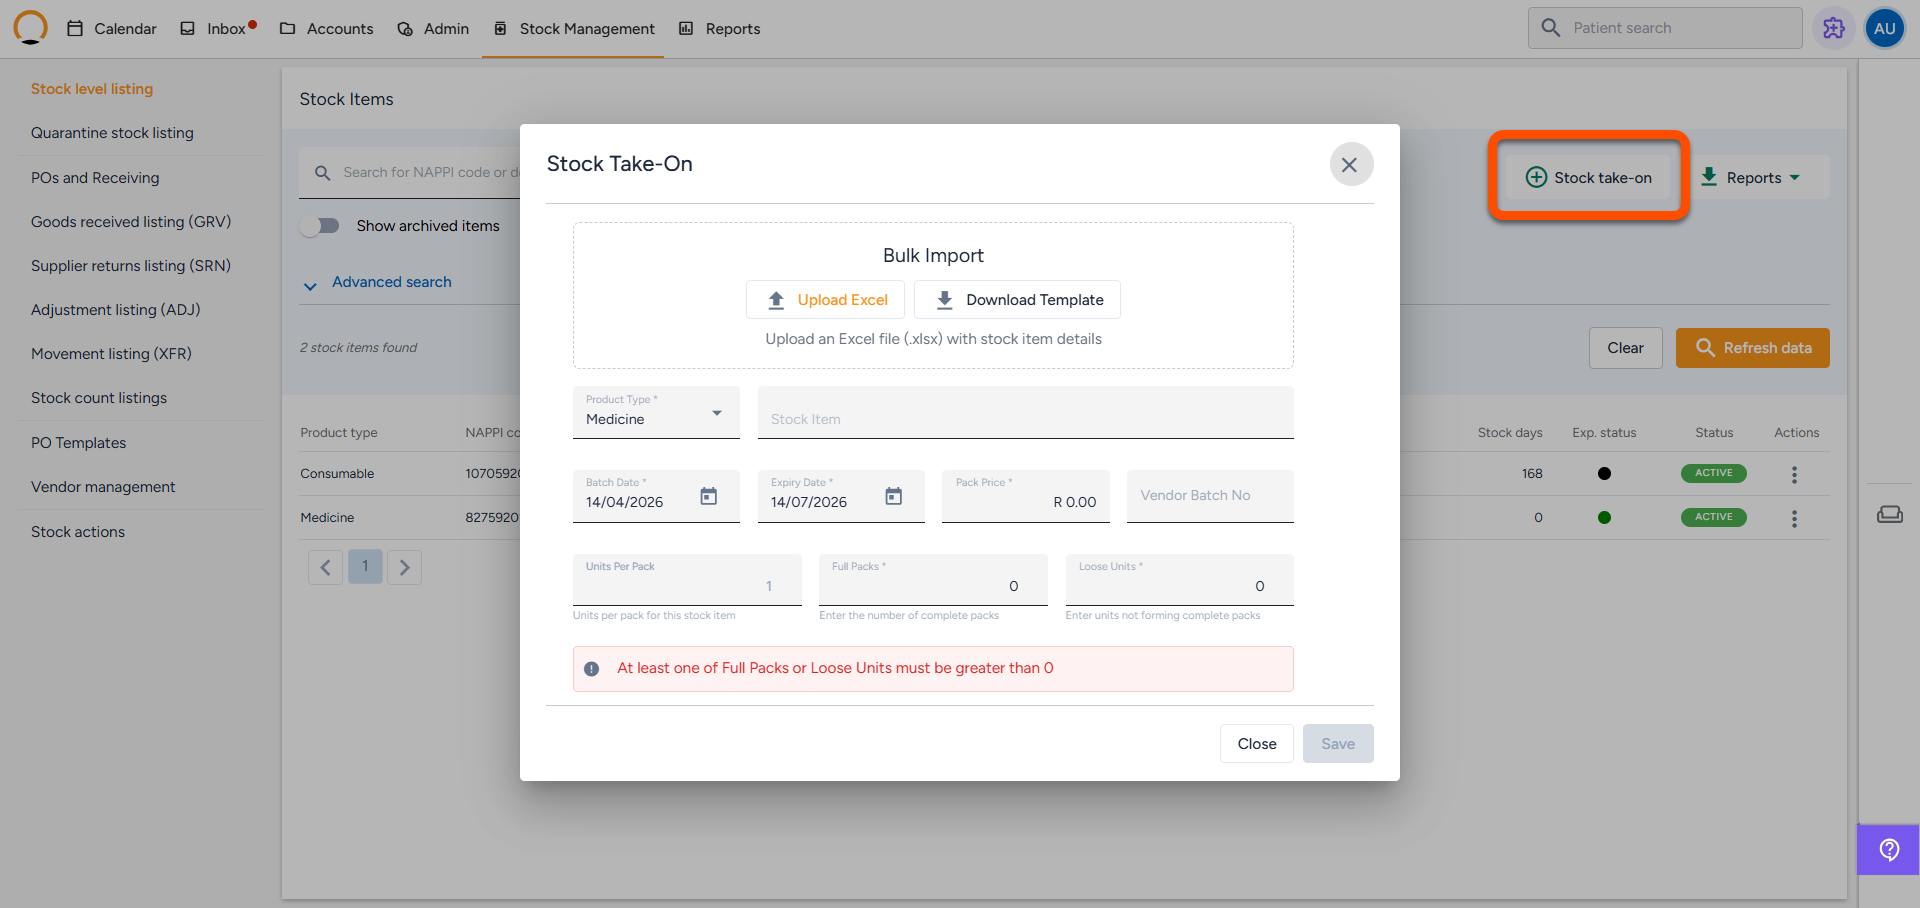Open the AU user avatar menu
The image size is (1920, 908).
tap(1884, 28)
